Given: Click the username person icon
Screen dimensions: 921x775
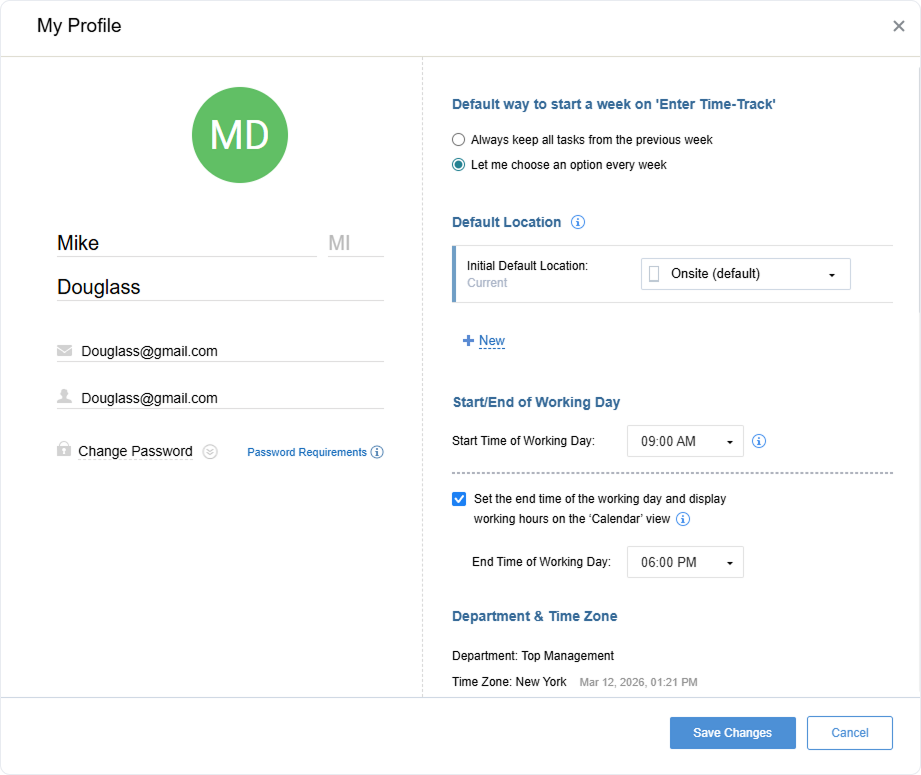Looking at the screenshot, I should tap(64, 396).
